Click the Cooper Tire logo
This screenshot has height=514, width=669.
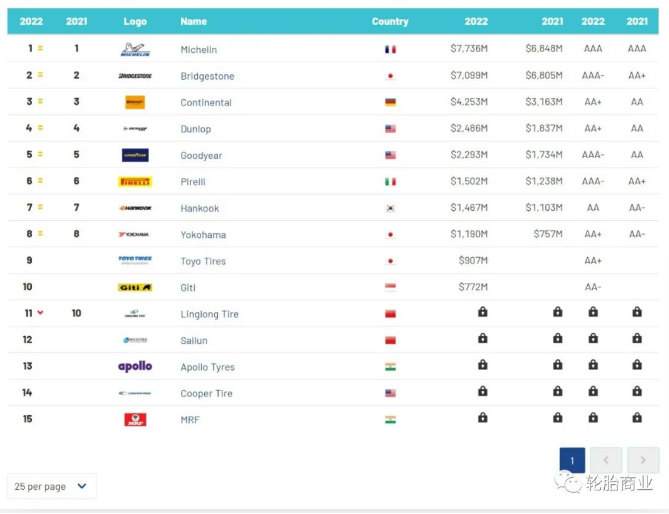[135, 393]
